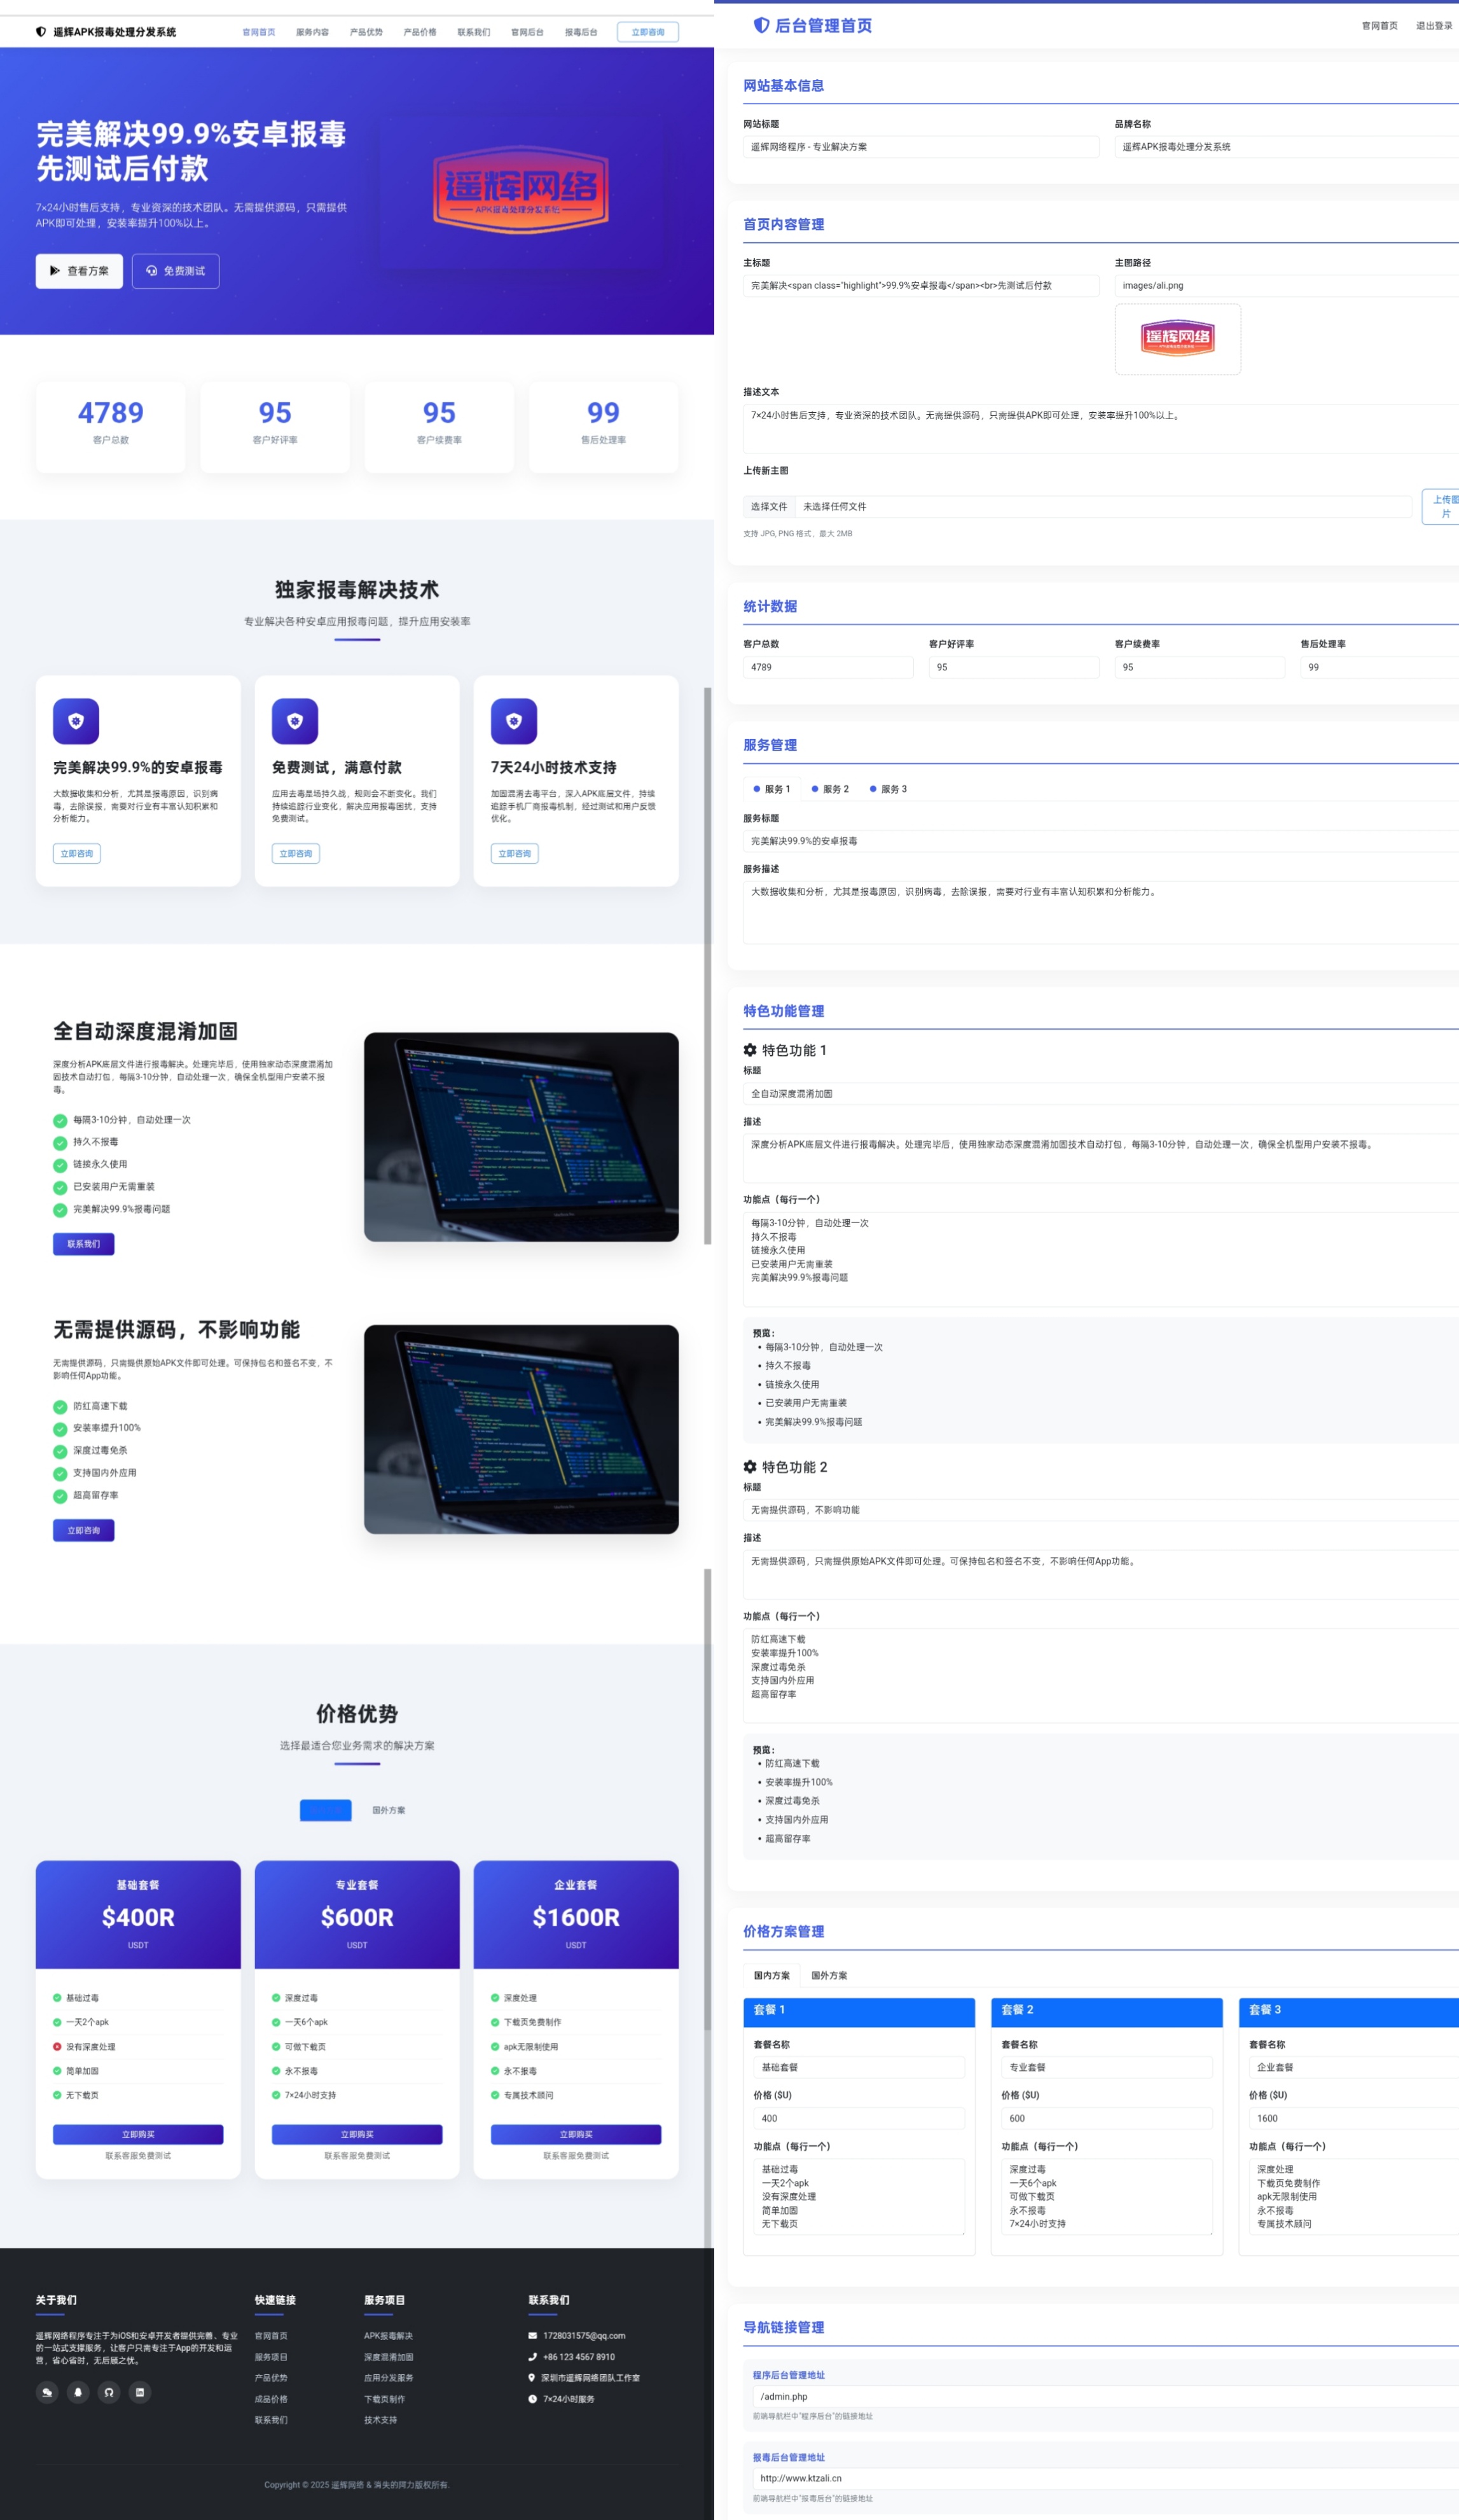Click the gear icon next to 特色功能 1
This screenshot has width=1459, height=2520.
tap(750, 1050)
